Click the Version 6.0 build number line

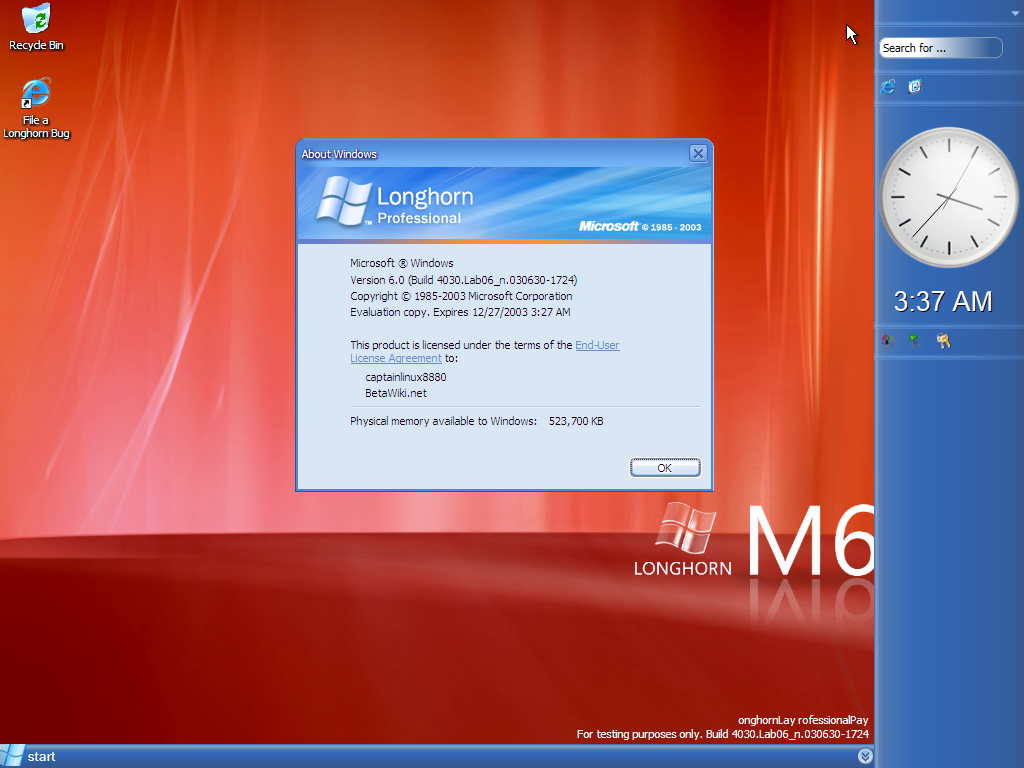464,280
